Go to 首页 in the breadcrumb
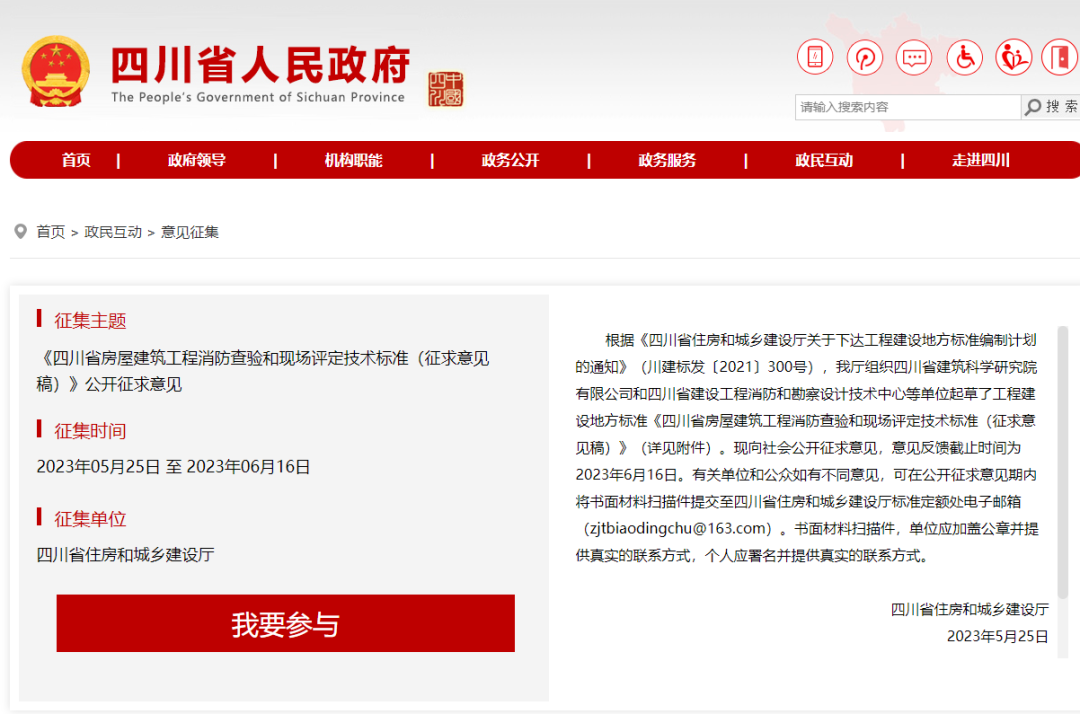Image resolution: width=1080 pixels, height=714 pixels. (51, 232)
